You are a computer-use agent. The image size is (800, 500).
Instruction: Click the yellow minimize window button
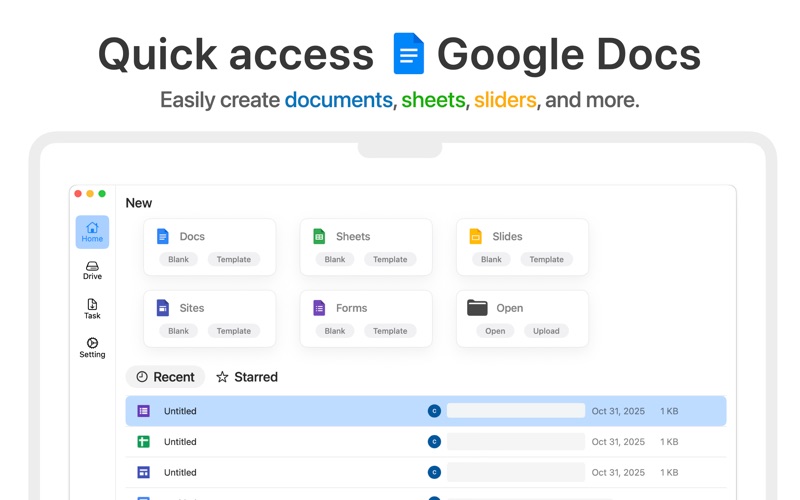pos(90,193)
